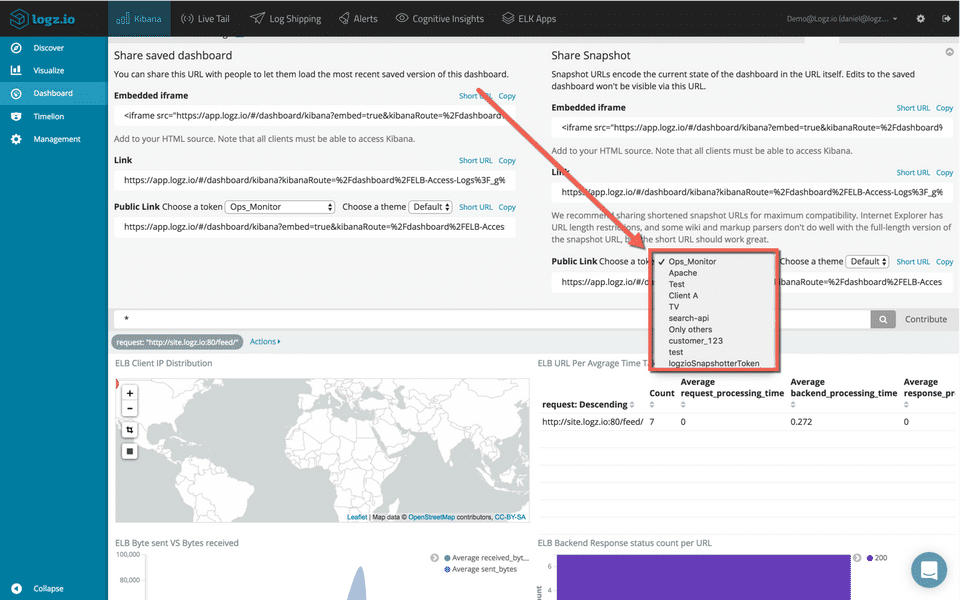Copy the saved dashboard Link URL
Screen dimensions: 960x600
(507, 160)
